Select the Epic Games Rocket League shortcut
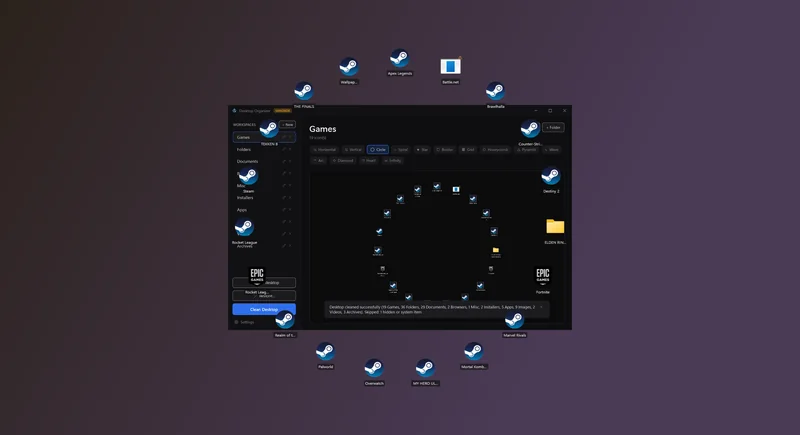 point(257,276)
